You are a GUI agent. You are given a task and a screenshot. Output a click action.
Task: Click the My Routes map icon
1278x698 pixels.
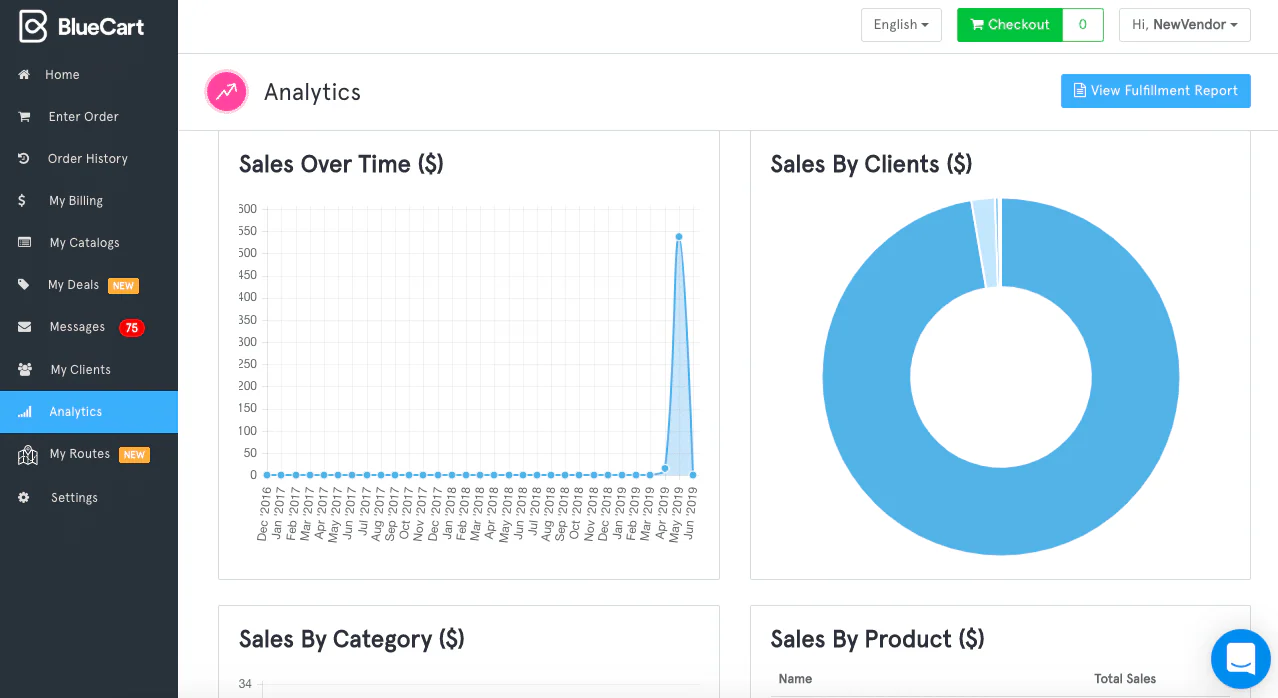(28, 456)
